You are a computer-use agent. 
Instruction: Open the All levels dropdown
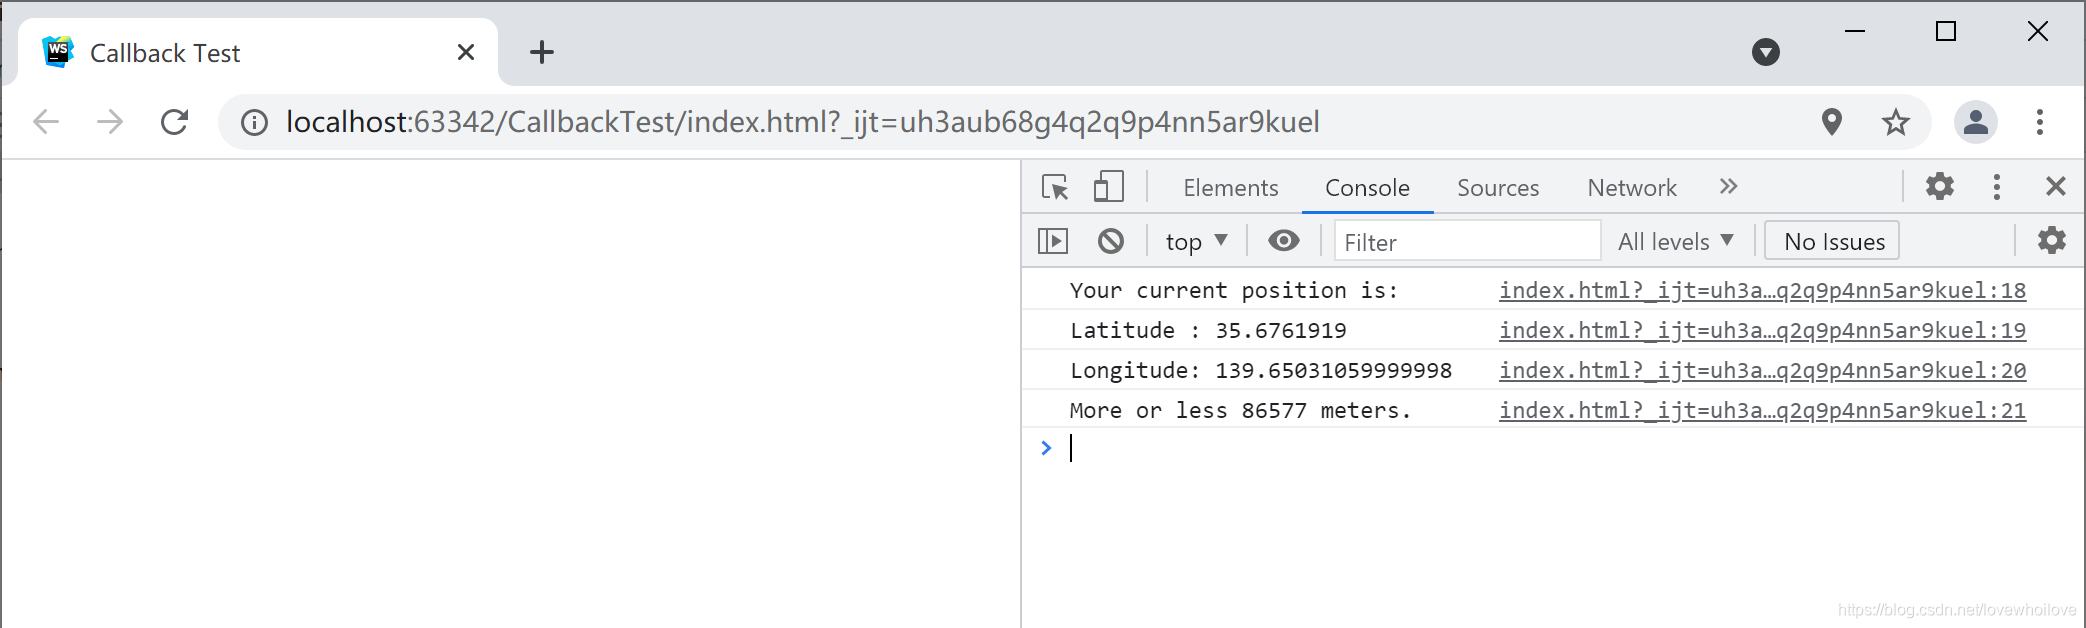point(1676,242)
